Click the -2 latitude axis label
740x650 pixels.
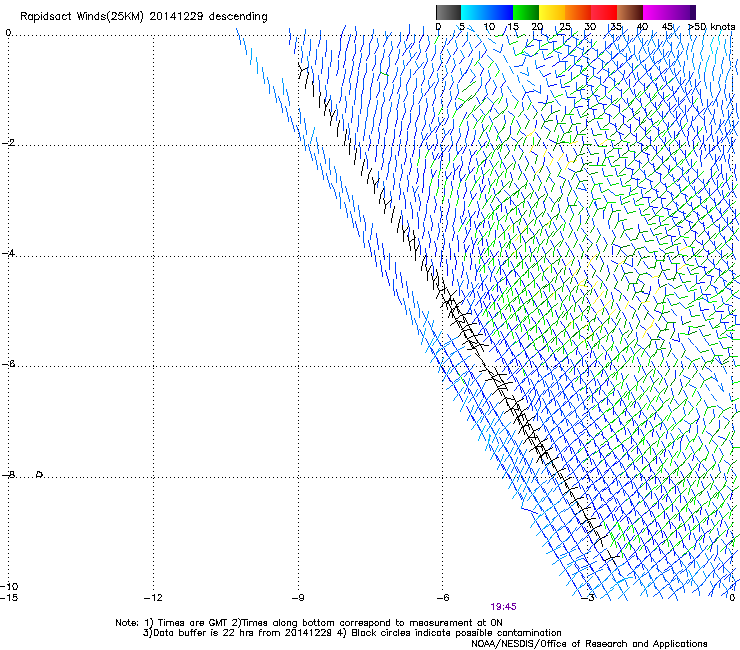click(8, 143)
